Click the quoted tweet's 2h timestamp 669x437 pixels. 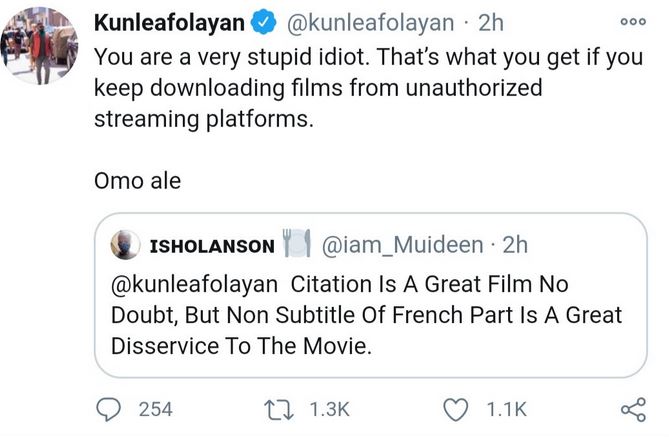[x=513, y=245]
